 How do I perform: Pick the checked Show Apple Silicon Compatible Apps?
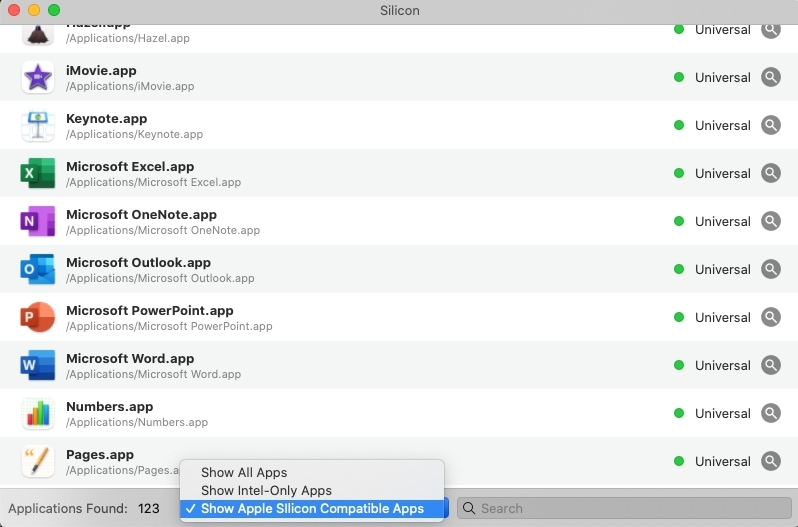[312, 508]
